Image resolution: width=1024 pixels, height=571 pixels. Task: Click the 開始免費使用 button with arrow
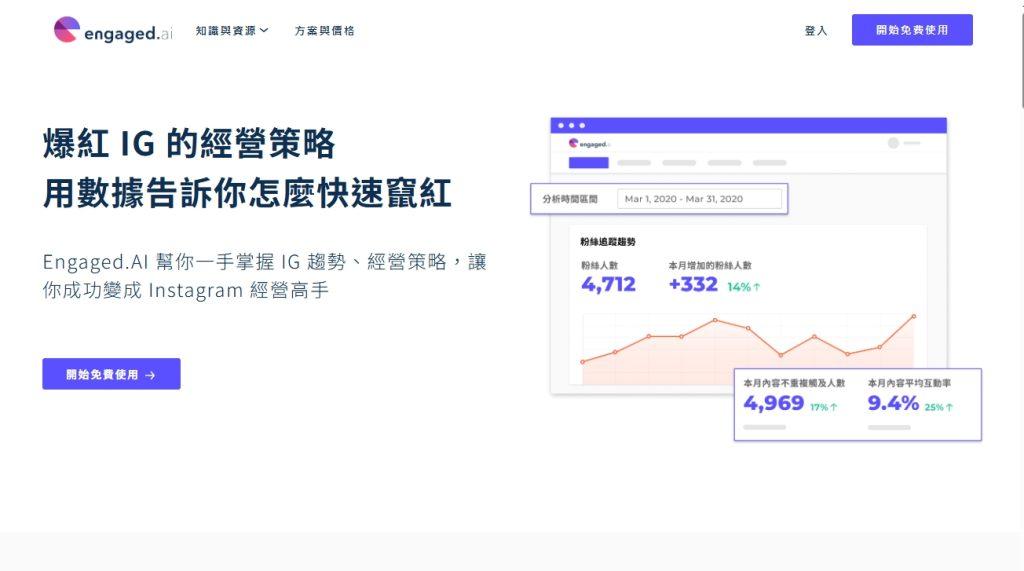pyautogui.click(x=111, y=374)
